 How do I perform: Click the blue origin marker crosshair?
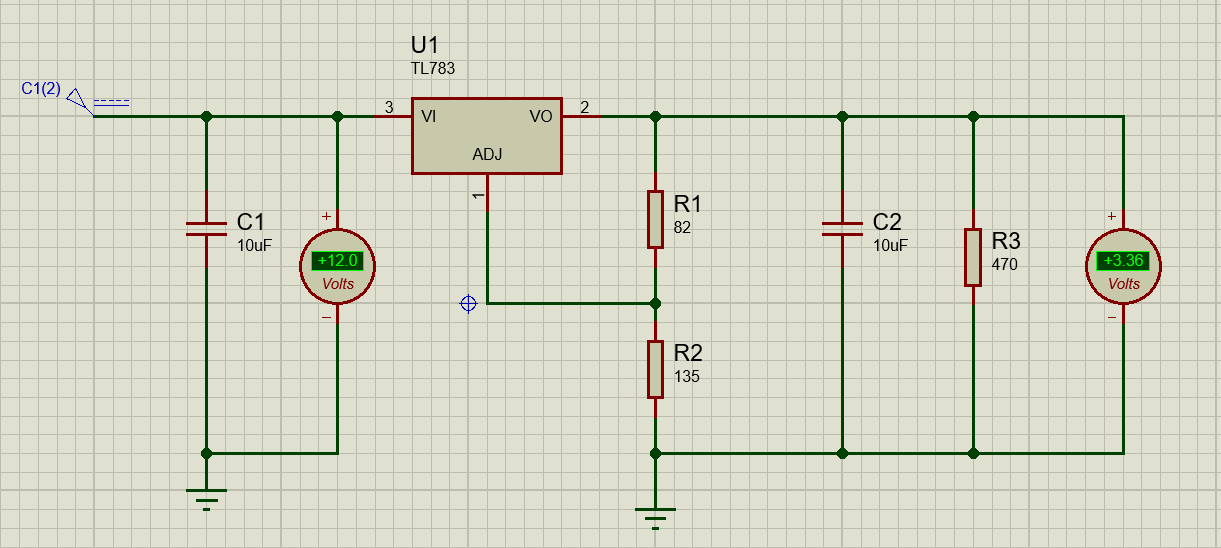click(x=468, y=303)
